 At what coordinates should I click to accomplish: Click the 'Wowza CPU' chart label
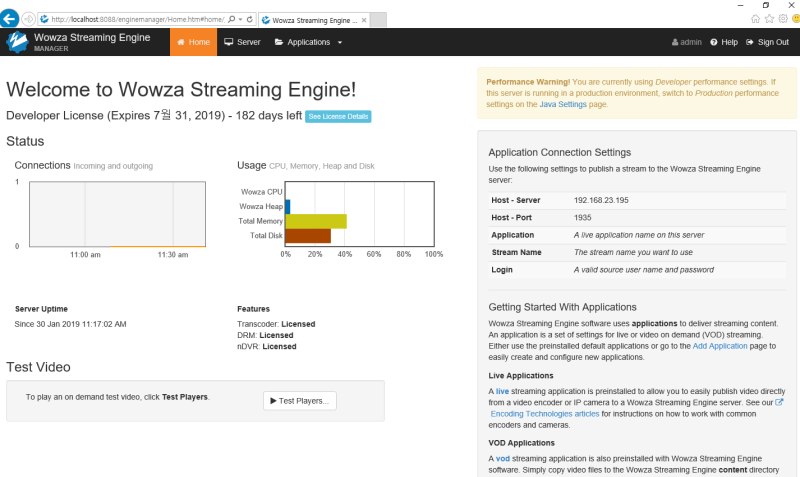click(x=261, y=192)
